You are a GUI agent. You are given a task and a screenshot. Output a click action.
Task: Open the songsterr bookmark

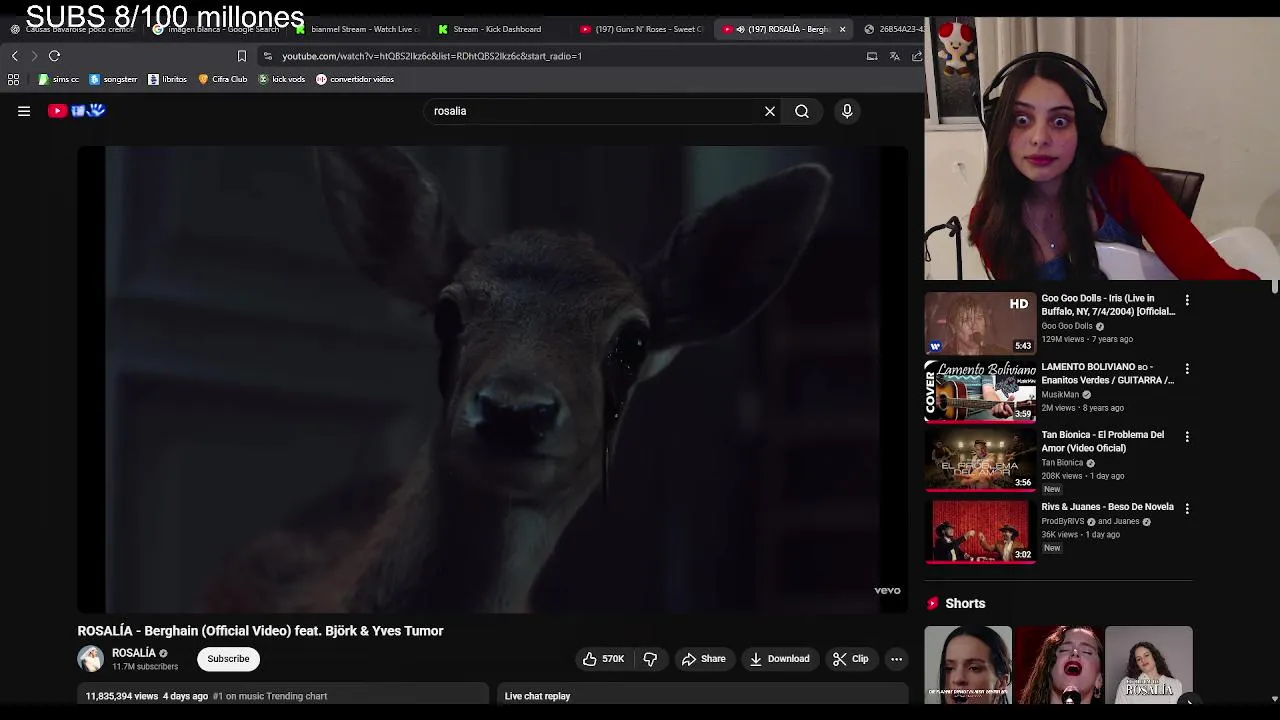tap(114, 79)
